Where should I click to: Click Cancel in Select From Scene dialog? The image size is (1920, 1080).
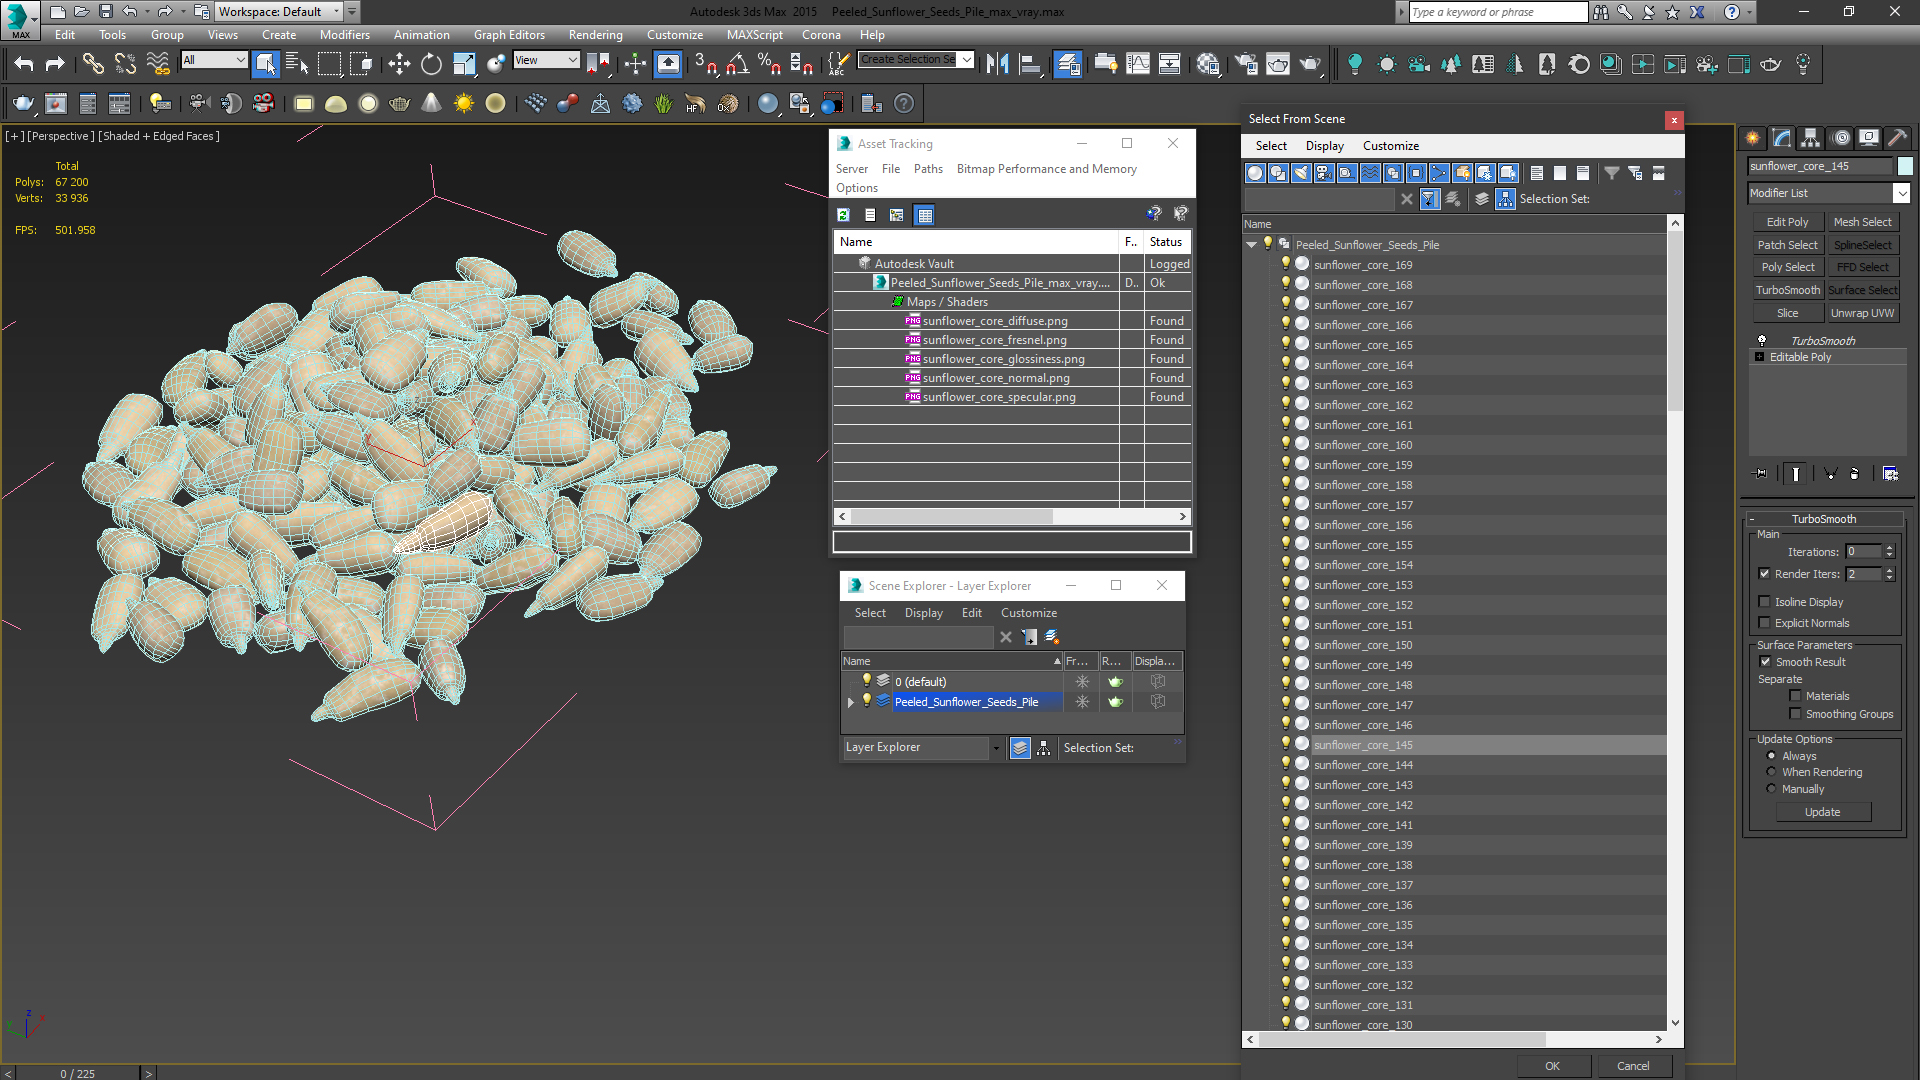[x=1633, y=1065]
